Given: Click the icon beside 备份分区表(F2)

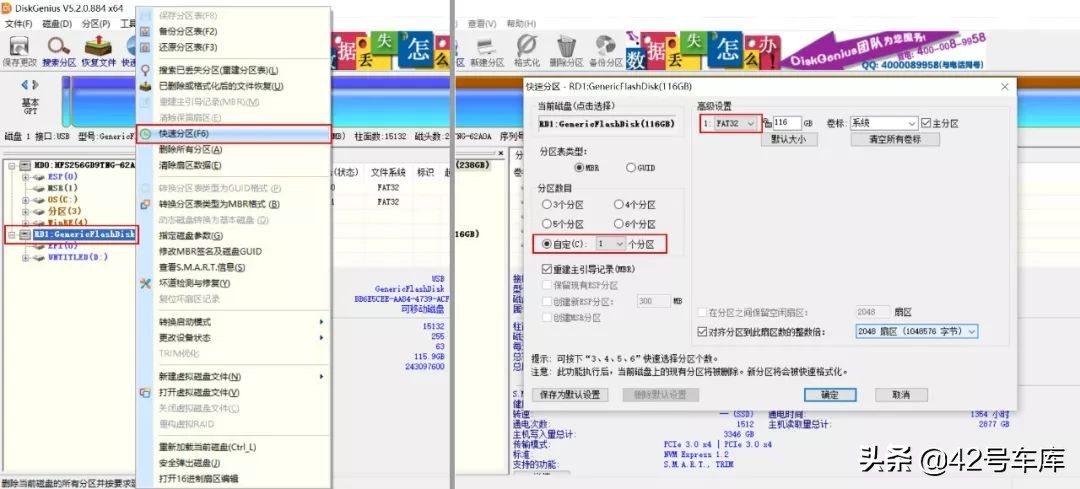Looking at the screenshot, I should coord(145,32).
